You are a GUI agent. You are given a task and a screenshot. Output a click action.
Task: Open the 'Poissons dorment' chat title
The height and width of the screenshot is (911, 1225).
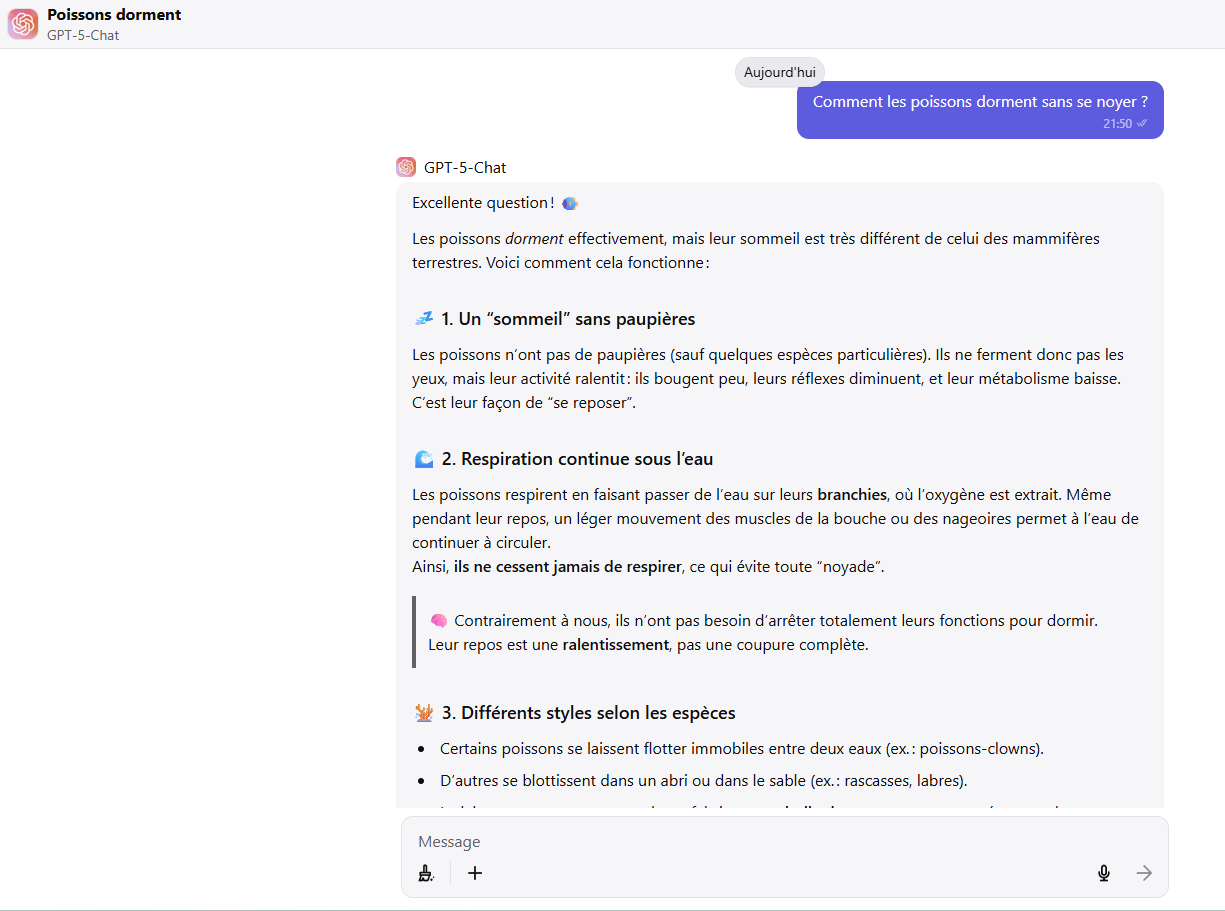click(114, 15)
